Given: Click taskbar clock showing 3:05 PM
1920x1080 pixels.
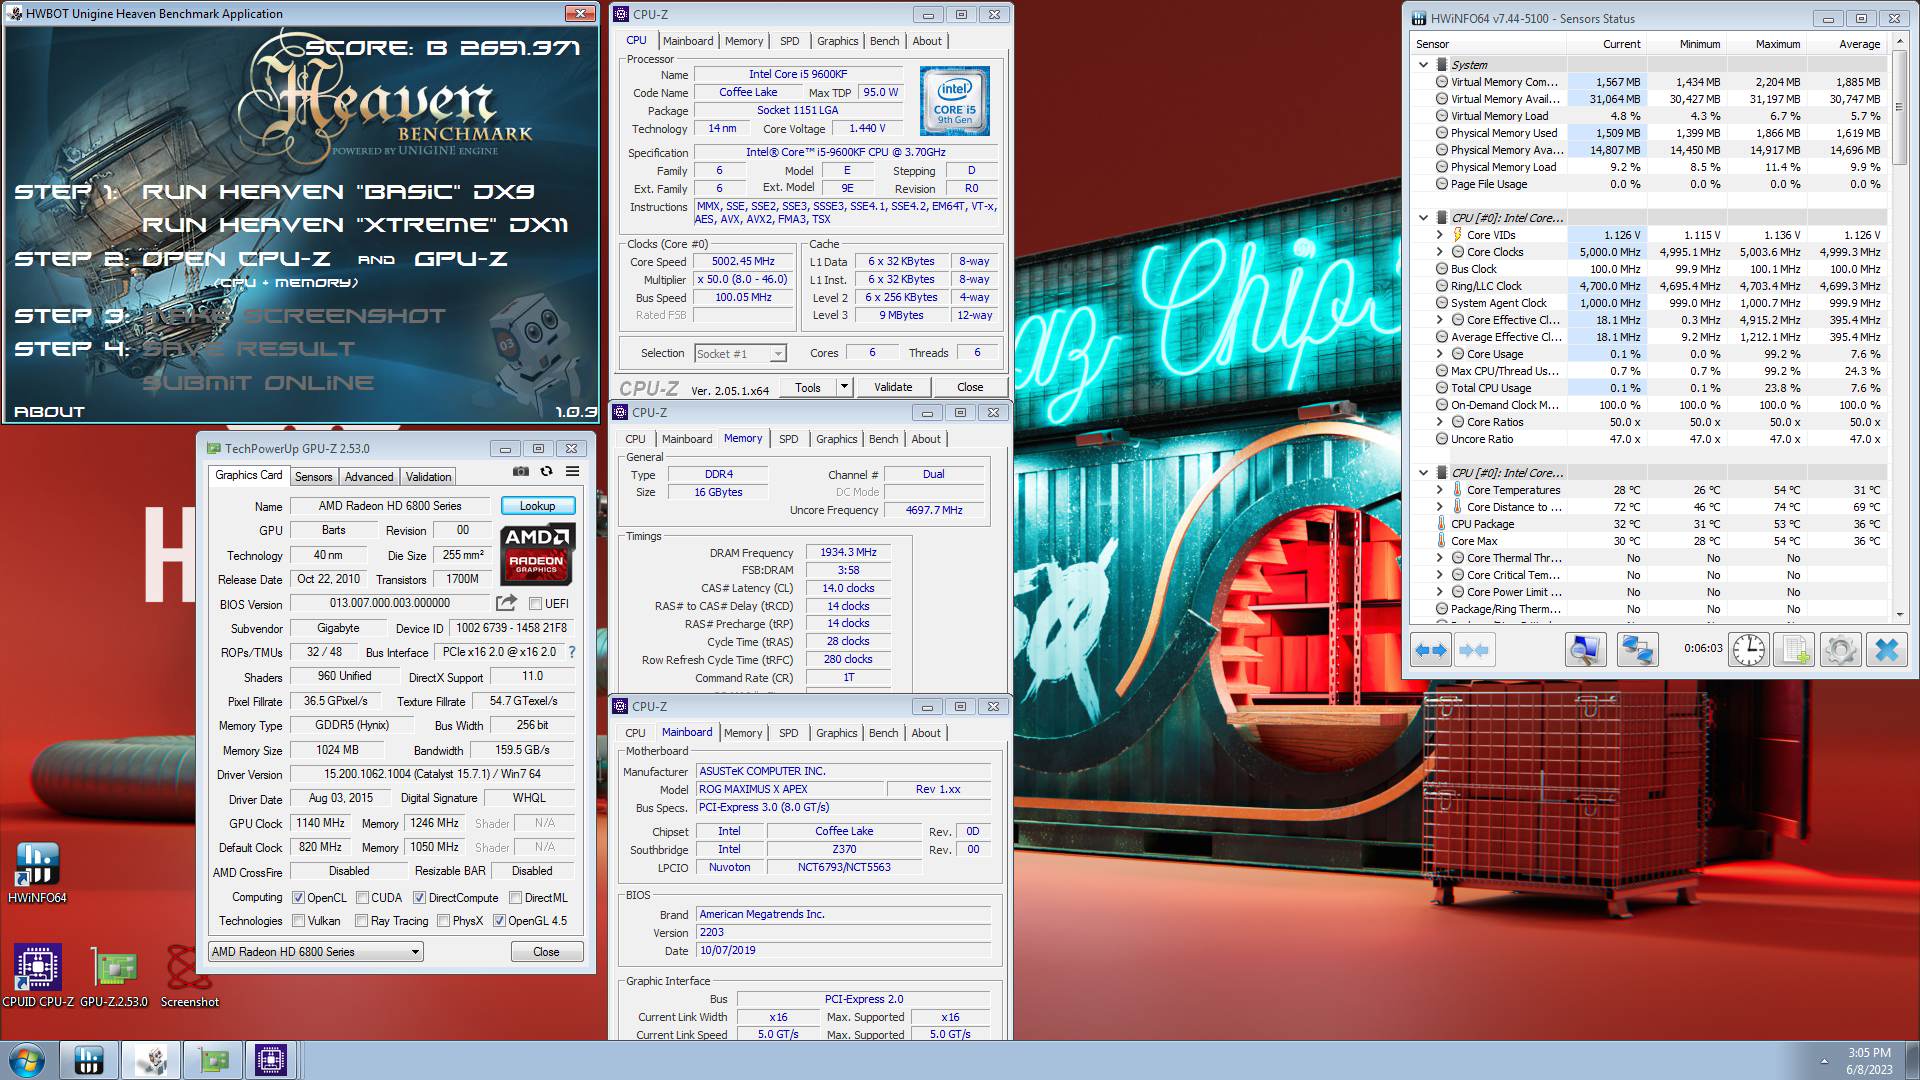Looking at the screenshot, I should pos(1869,1060).
